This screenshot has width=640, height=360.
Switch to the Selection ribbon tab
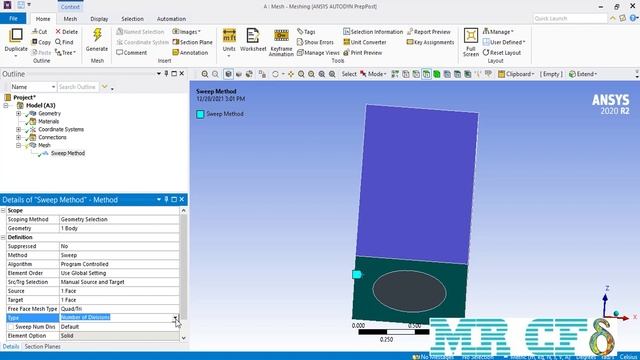click(132, 19)
